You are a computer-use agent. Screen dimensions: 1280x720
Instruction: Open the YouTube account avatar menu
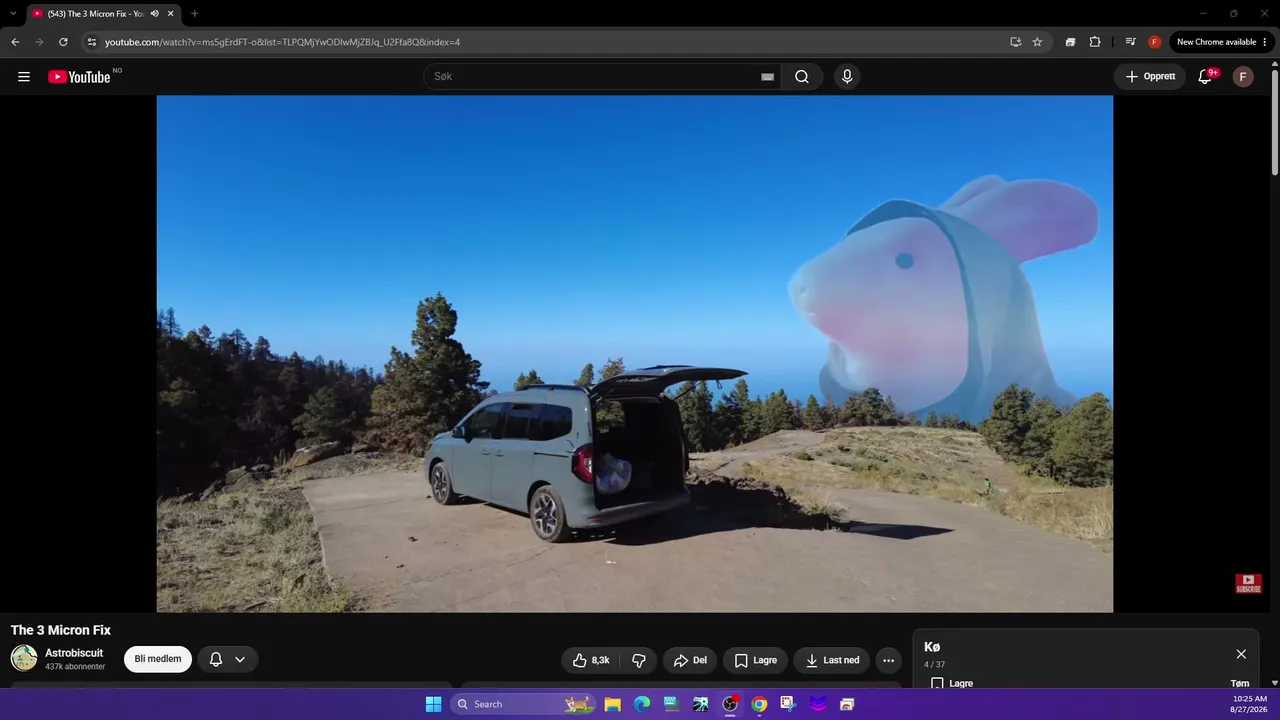1243,77
